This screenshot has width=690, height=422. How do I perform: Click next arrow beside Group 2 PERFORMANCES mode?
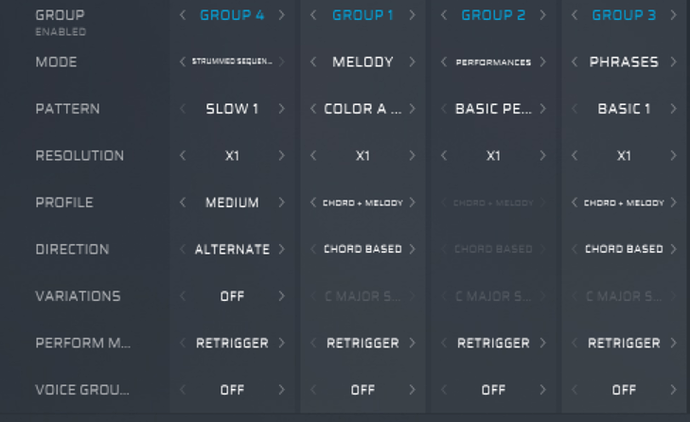point(543,62)
